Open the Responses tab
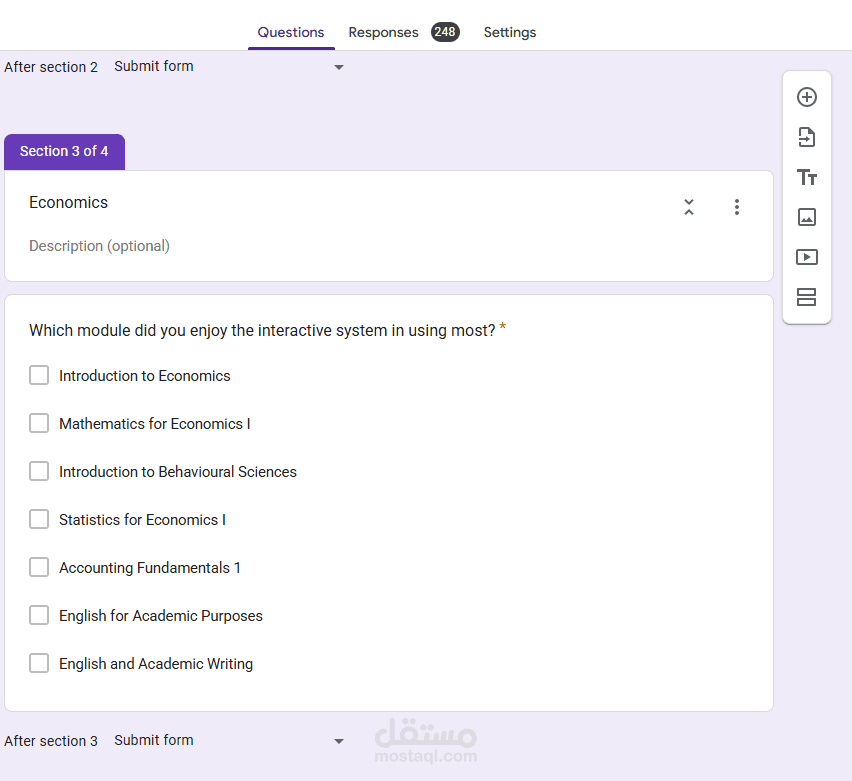 384,33
